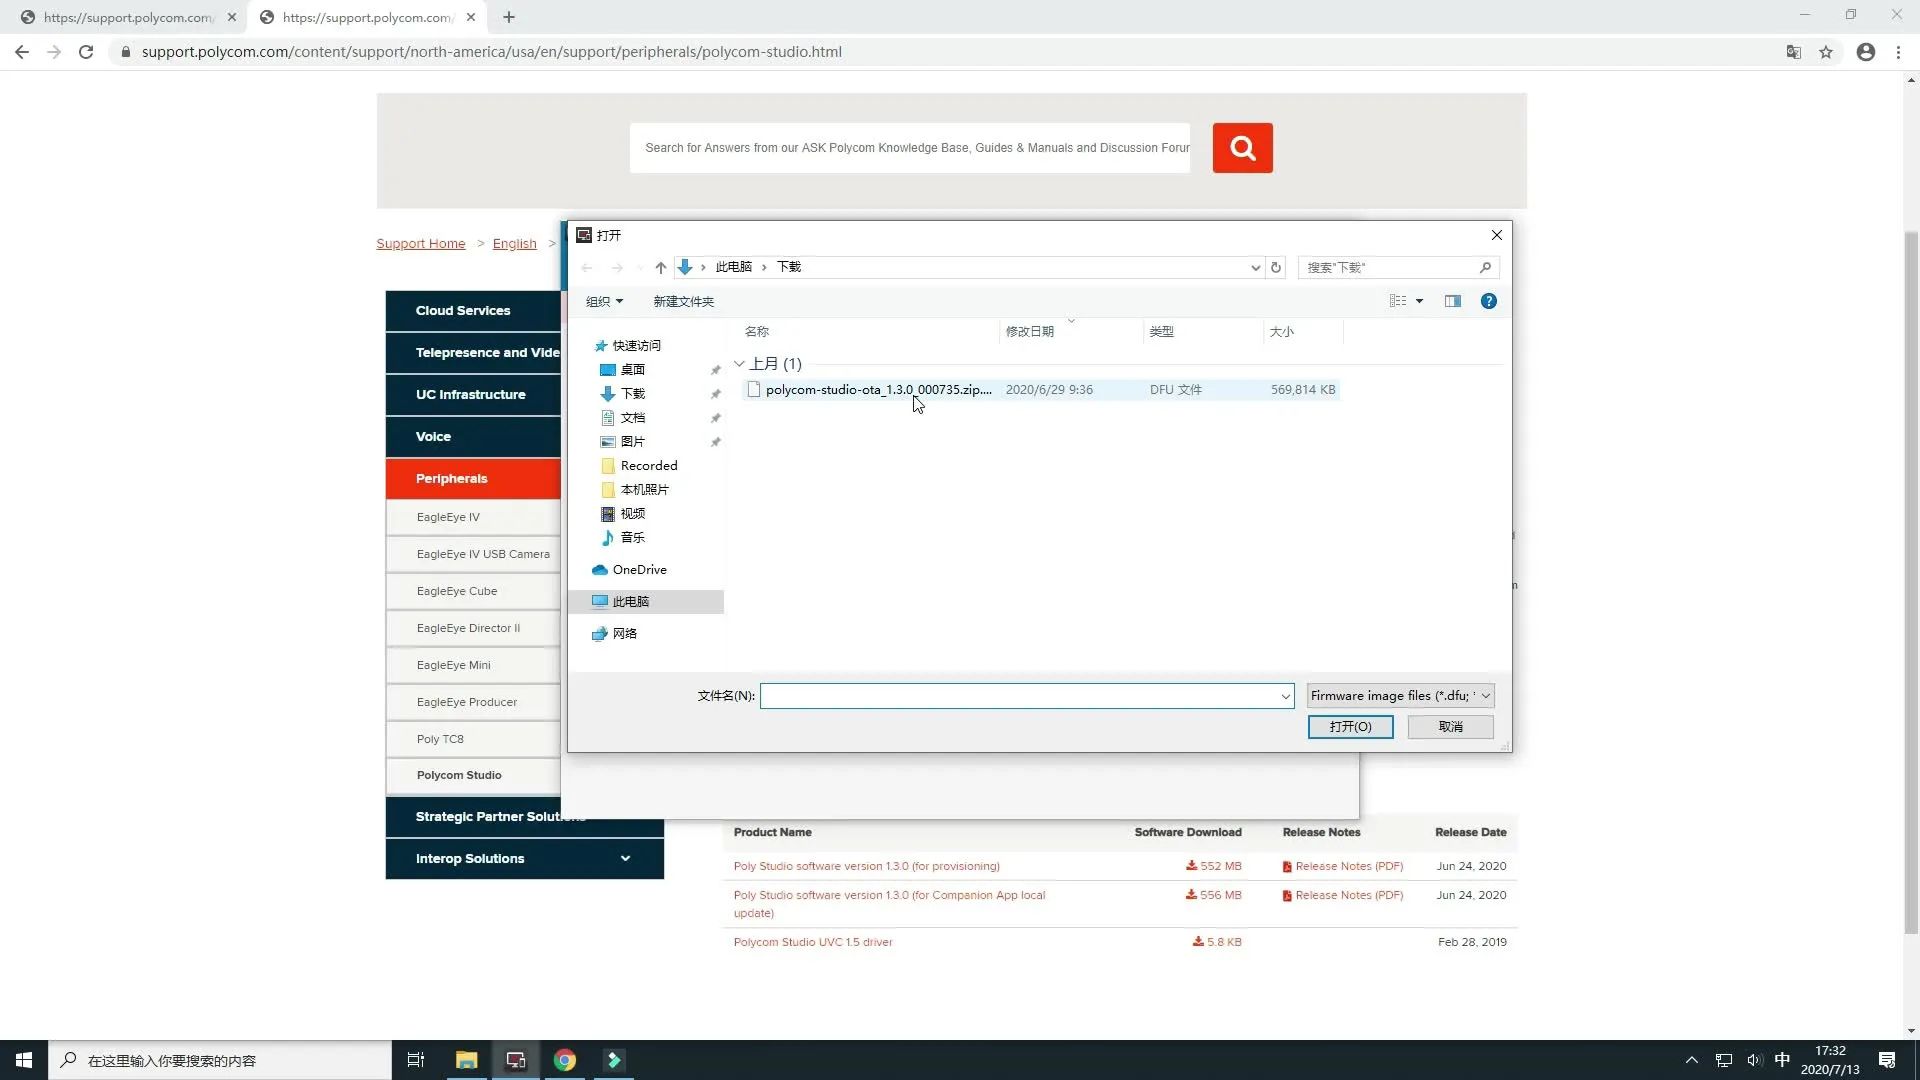Screen dimensions: 1920x1080
Task: Select 桌面 in the navigation pane
Action: pyautogui.click(x=632, y=369)
